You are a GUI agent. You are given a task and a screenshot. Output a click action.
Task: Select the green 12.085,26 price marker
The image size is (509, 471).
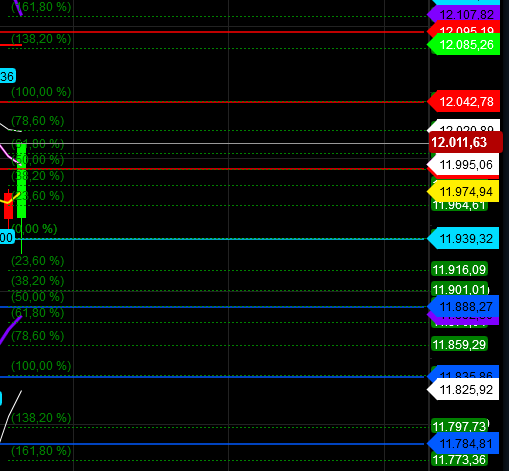[x=463, y=45]
